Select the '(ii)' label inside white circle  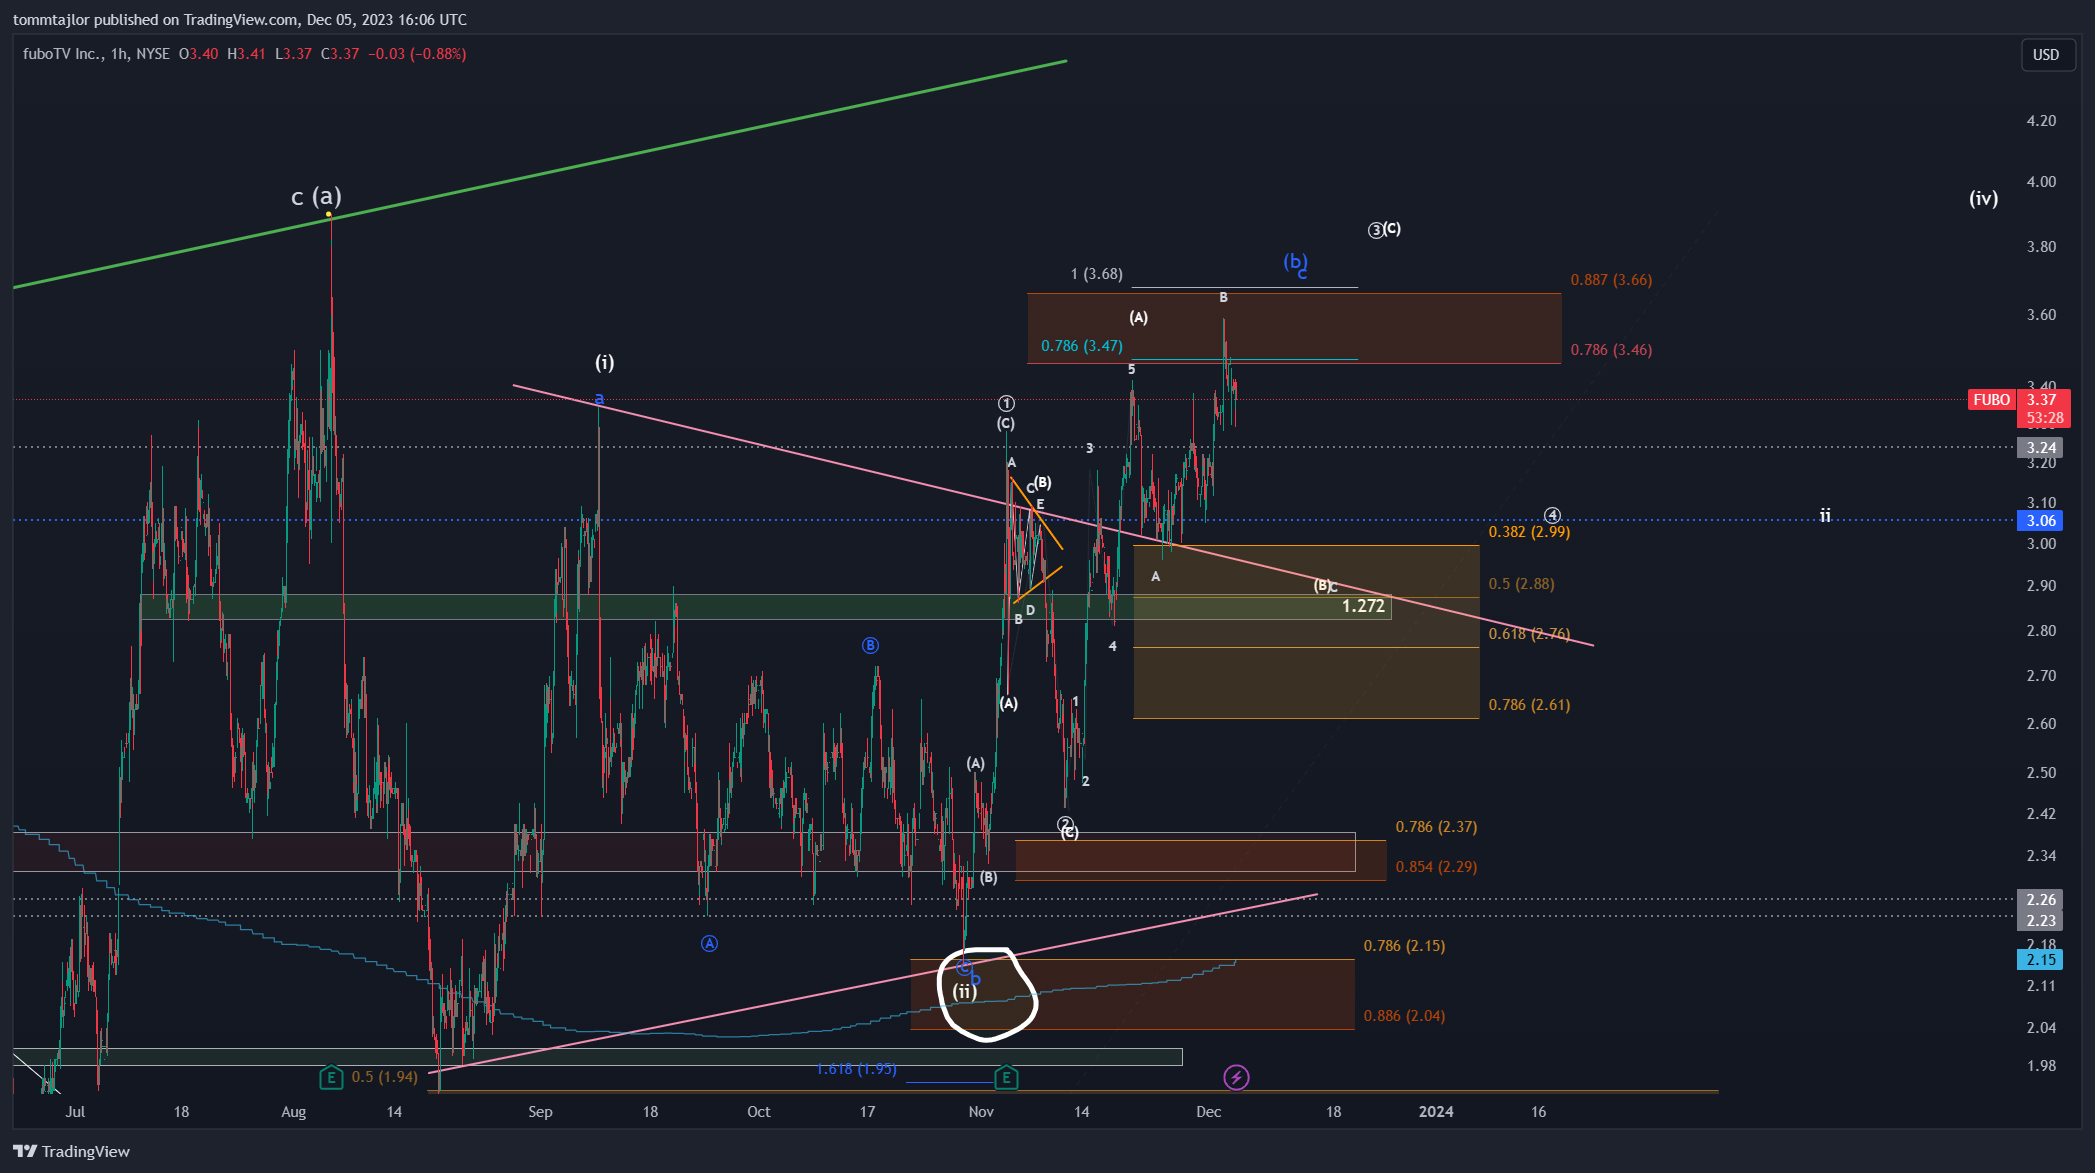pos(964,991)
